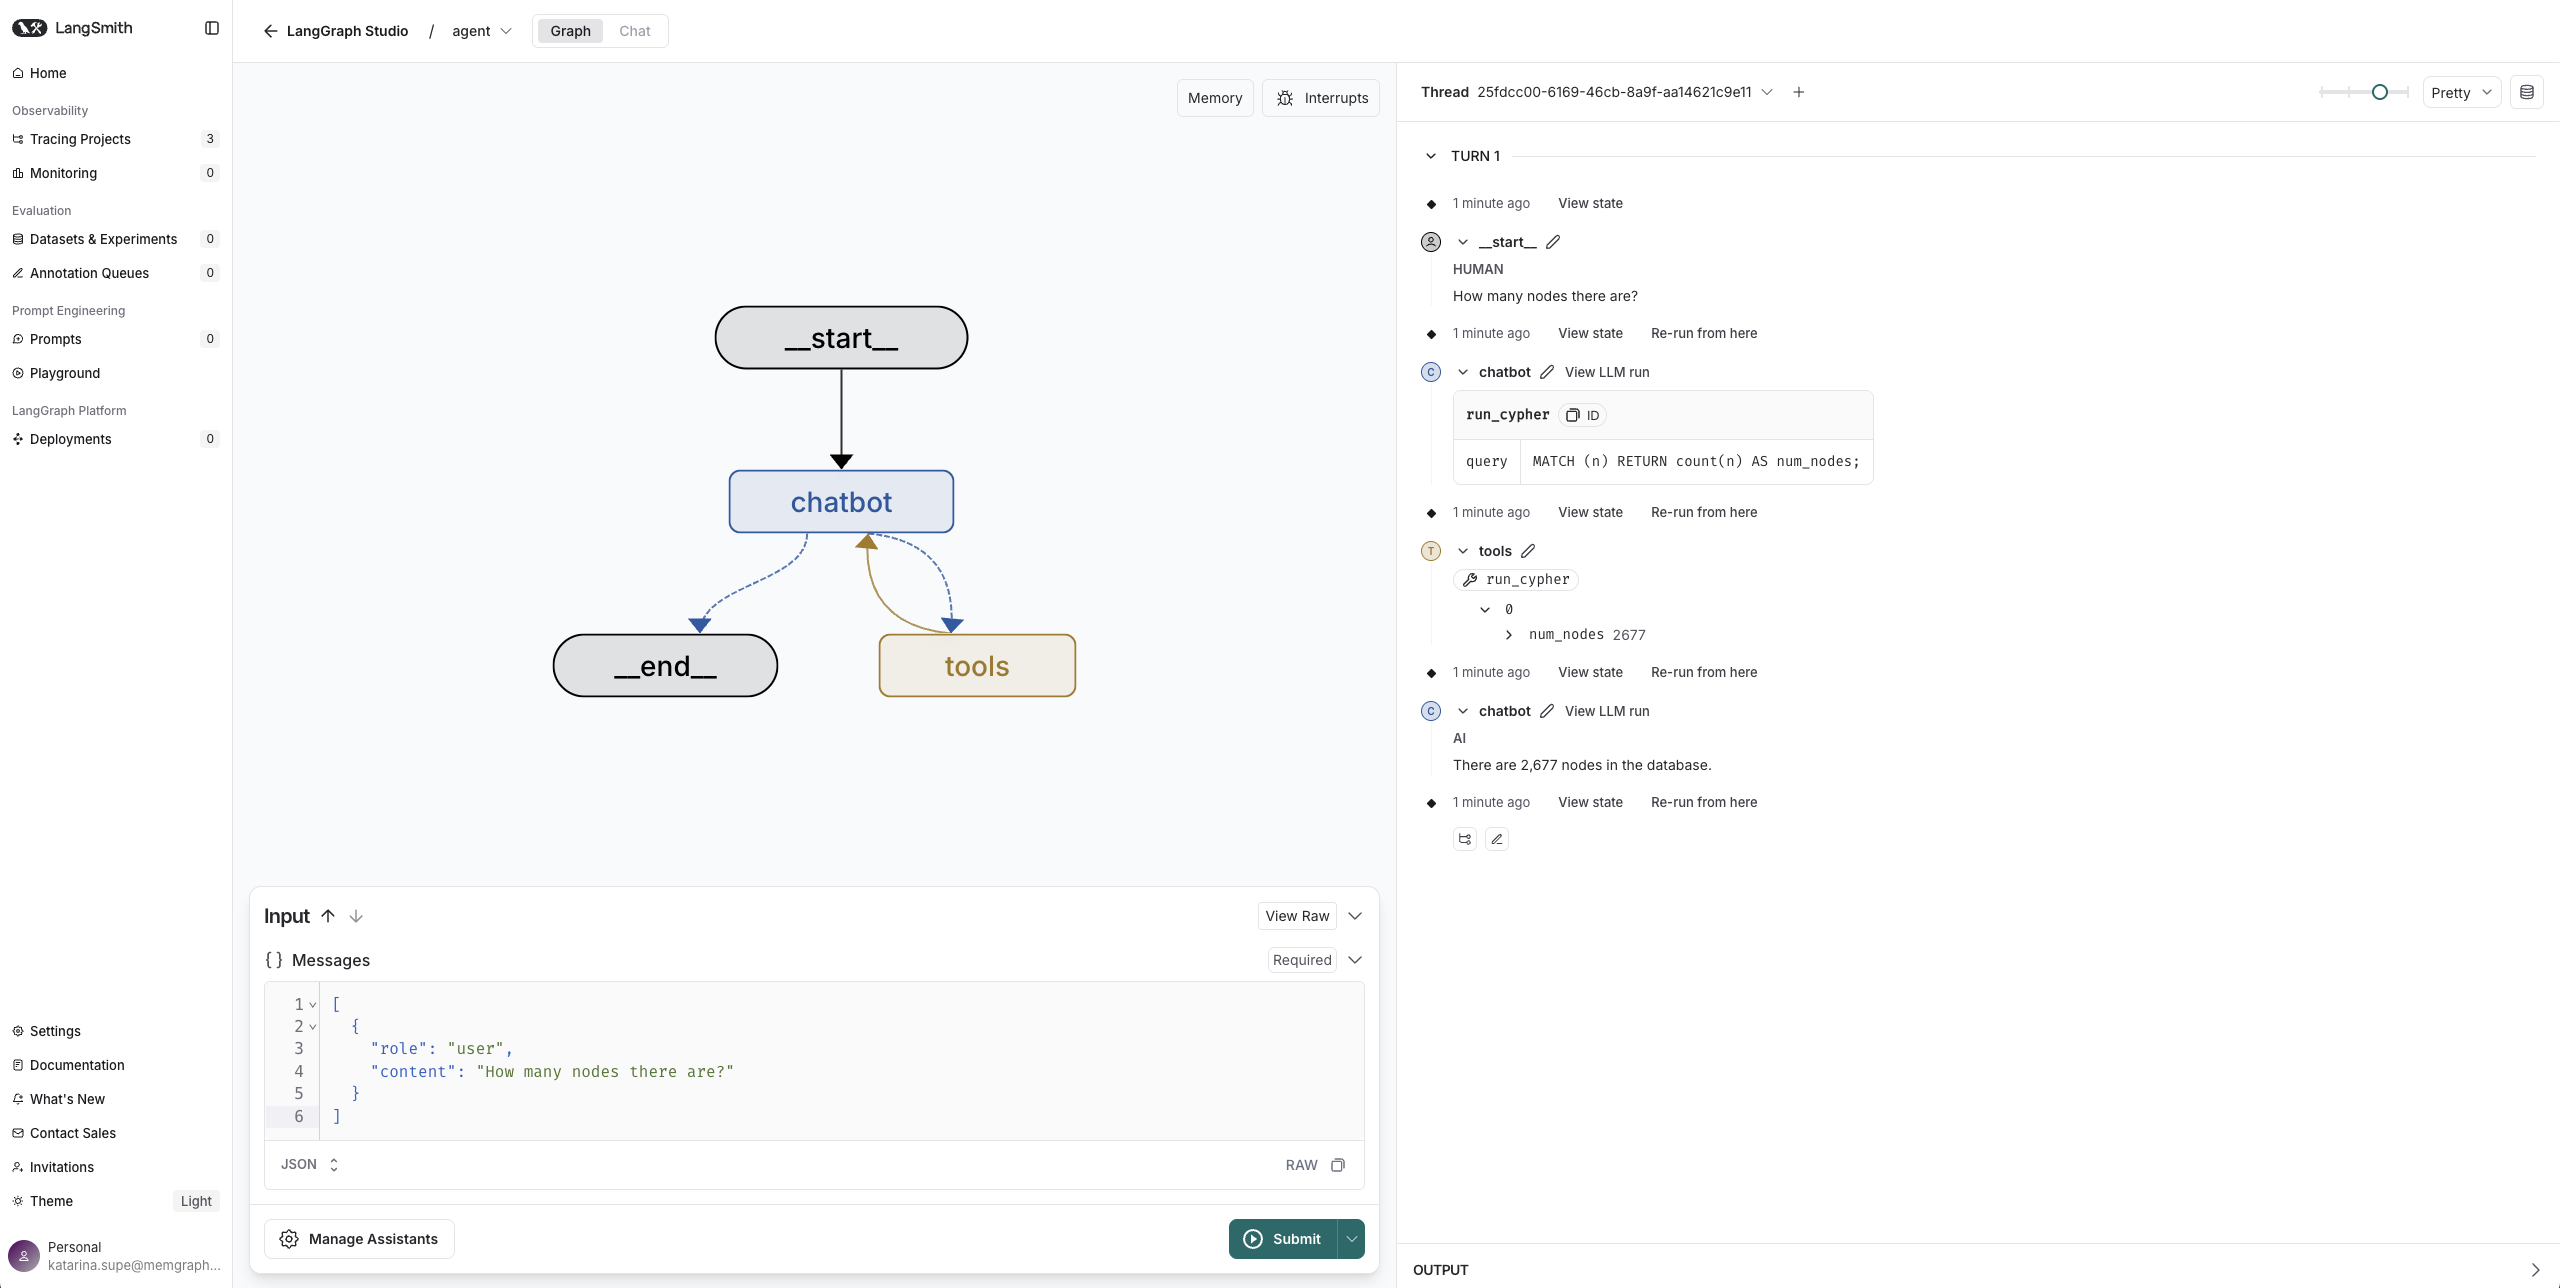Collapse the sidebar panel toggle icon

(212, 28)
